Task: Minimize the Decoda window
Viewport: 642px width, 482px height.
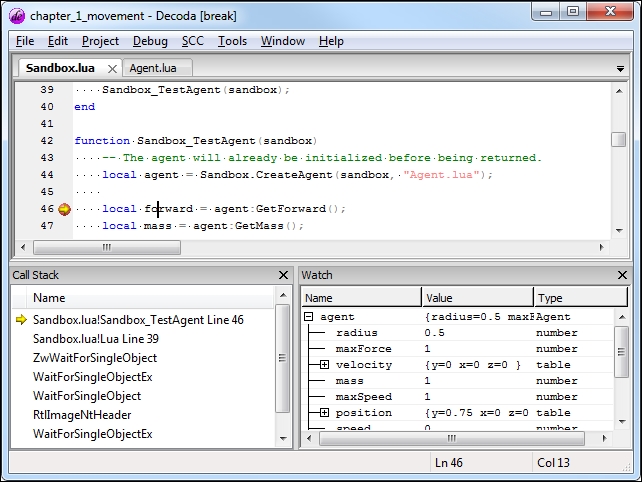Action: coord(546,12)
